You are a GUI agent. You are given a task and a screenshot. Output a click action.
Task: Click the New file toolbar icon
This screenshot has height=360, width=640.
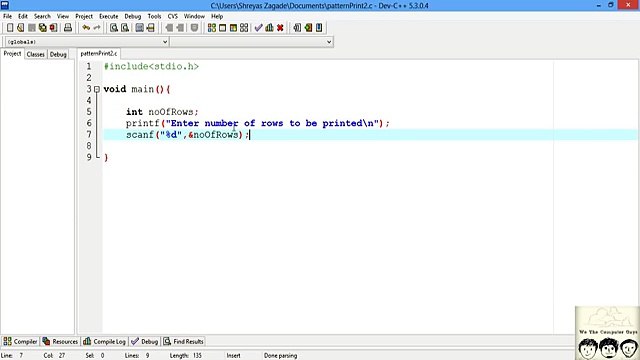coord(10,28)
